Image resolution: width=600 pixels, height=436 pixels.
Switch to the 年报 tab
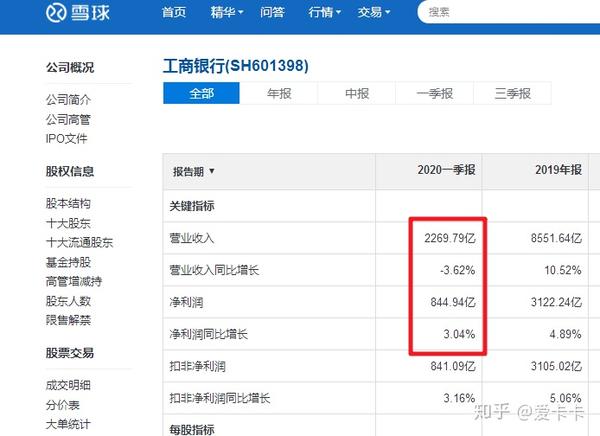(279, 93)
